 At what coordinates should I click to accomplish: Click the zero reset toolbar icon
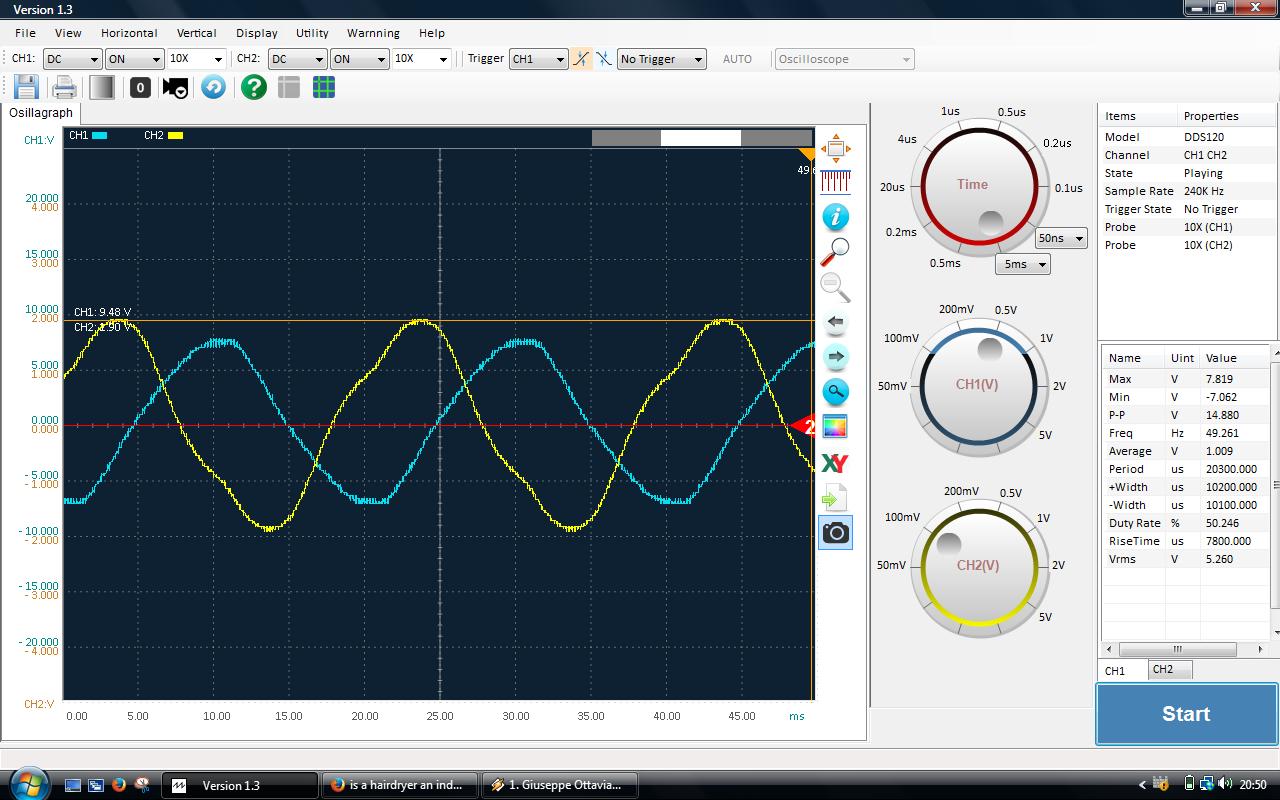140,87
